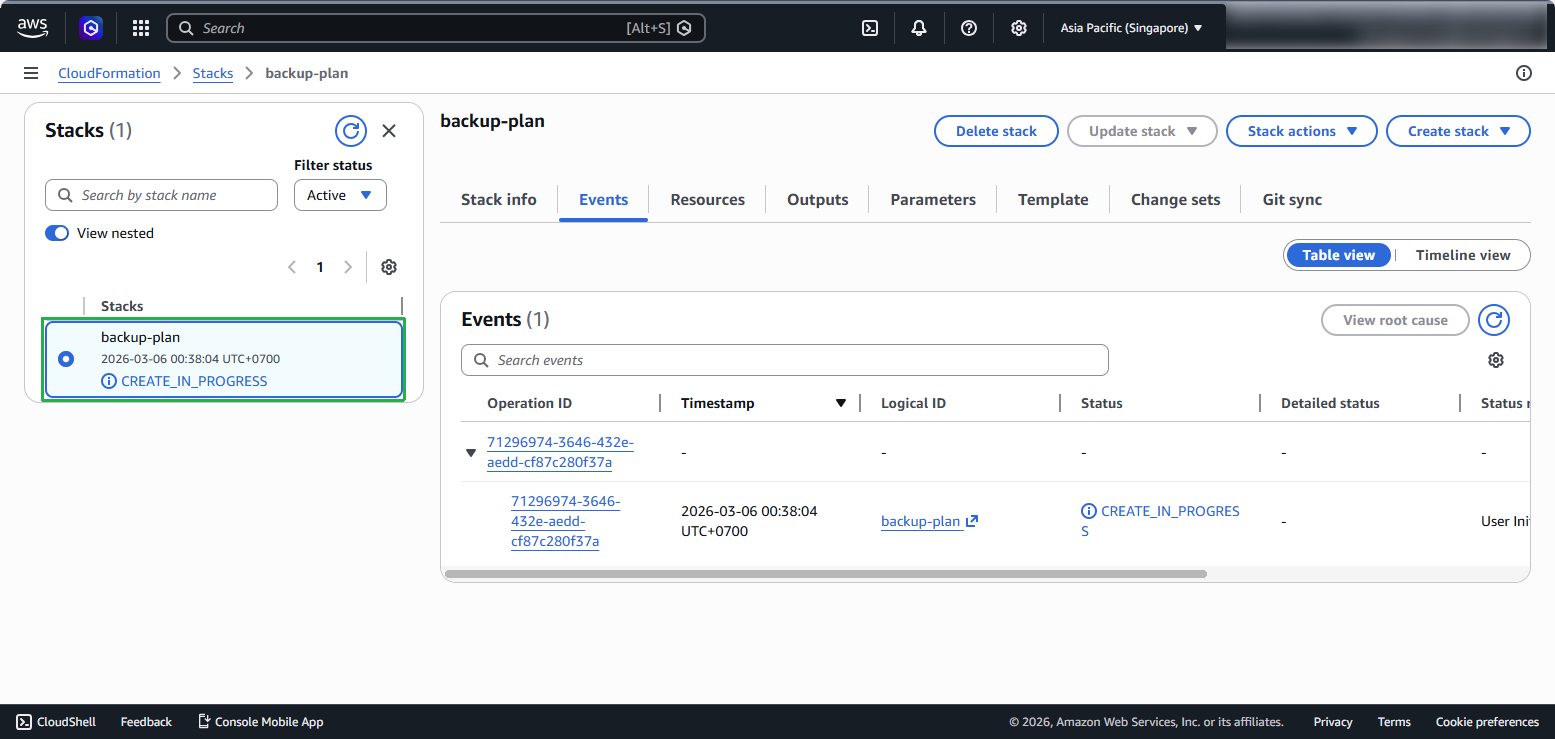This screenshot has height=739, width=1555.
Task: Refresh the Stacks list
Action: [x=351, y=131]
